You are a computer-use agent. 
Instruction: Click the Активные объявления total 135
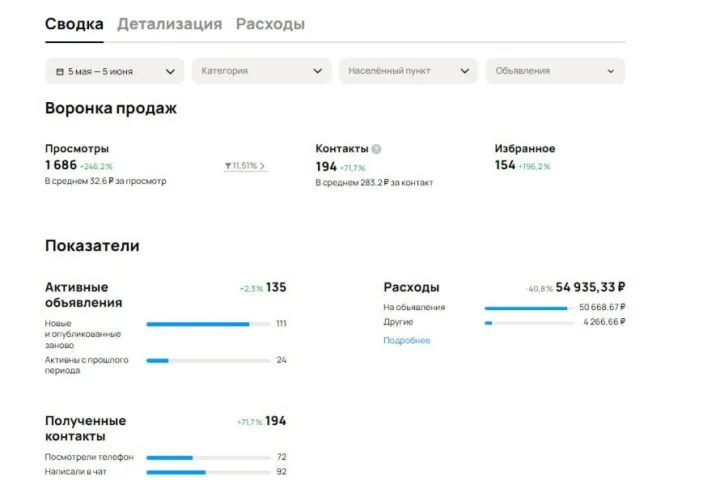276,288
